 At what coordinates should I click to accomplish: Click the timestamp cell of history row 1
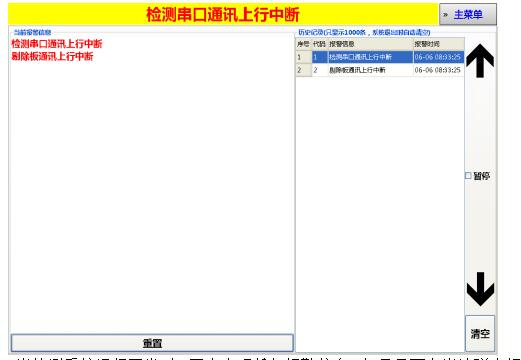coord(438,57)
